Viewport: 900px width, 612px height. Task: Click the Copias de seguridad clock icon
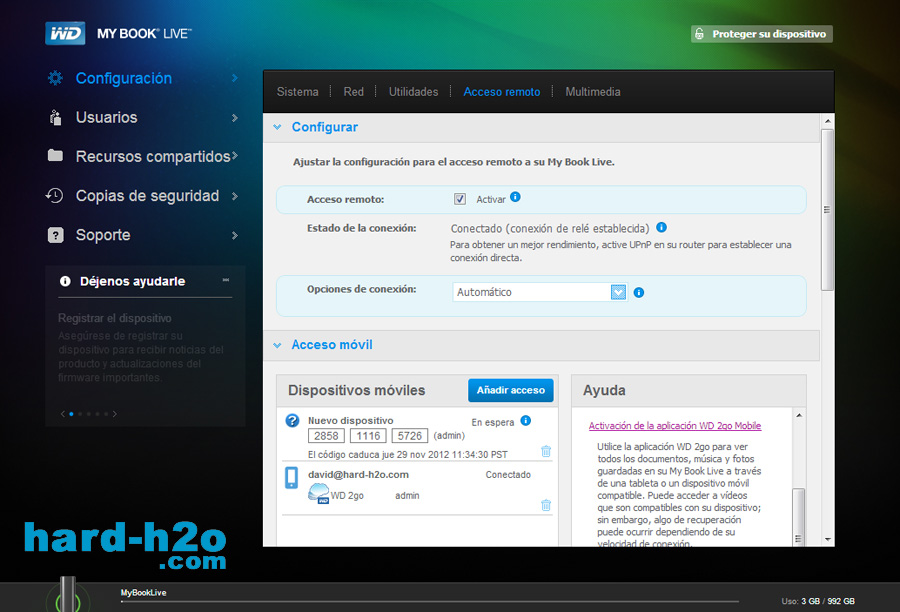[55, 196]
